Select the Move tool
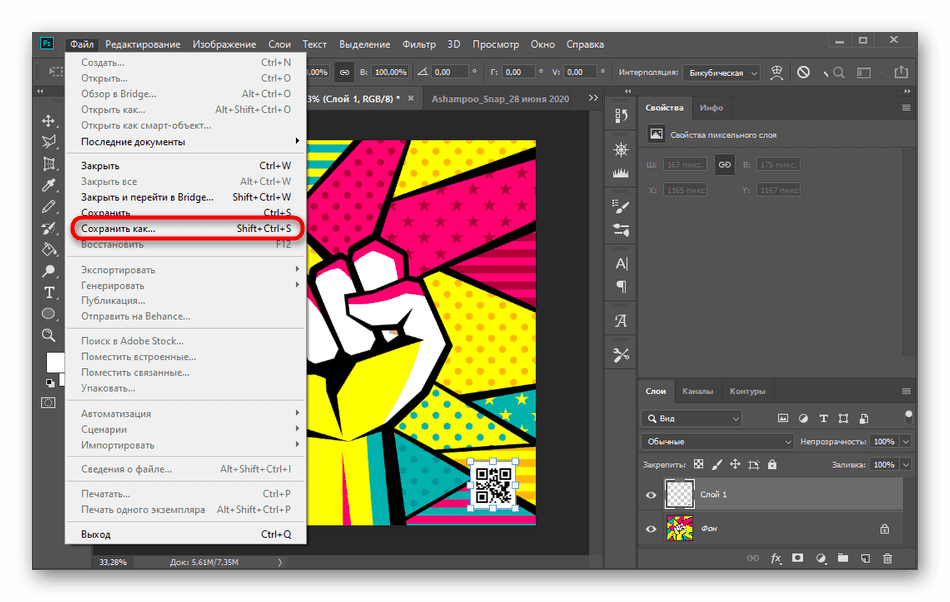Viewport: 950px width, 602px height. coord(48,121)
